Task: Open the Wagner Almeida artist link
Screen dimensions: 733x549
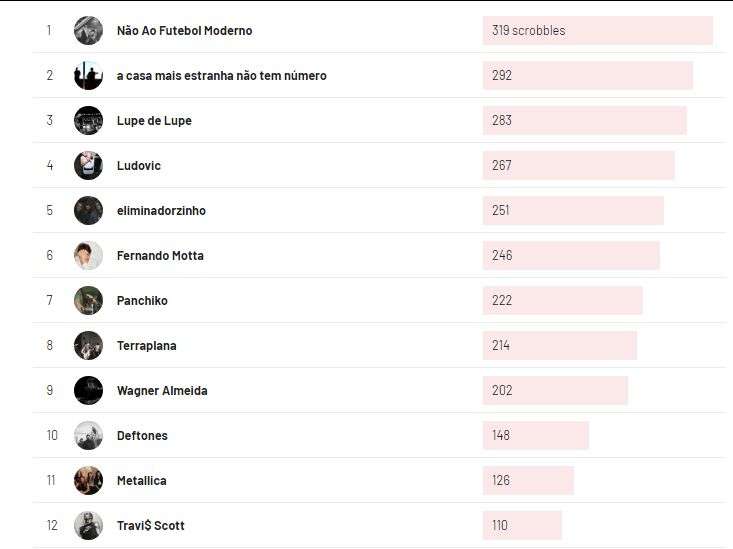Action: tap(162, 391)
